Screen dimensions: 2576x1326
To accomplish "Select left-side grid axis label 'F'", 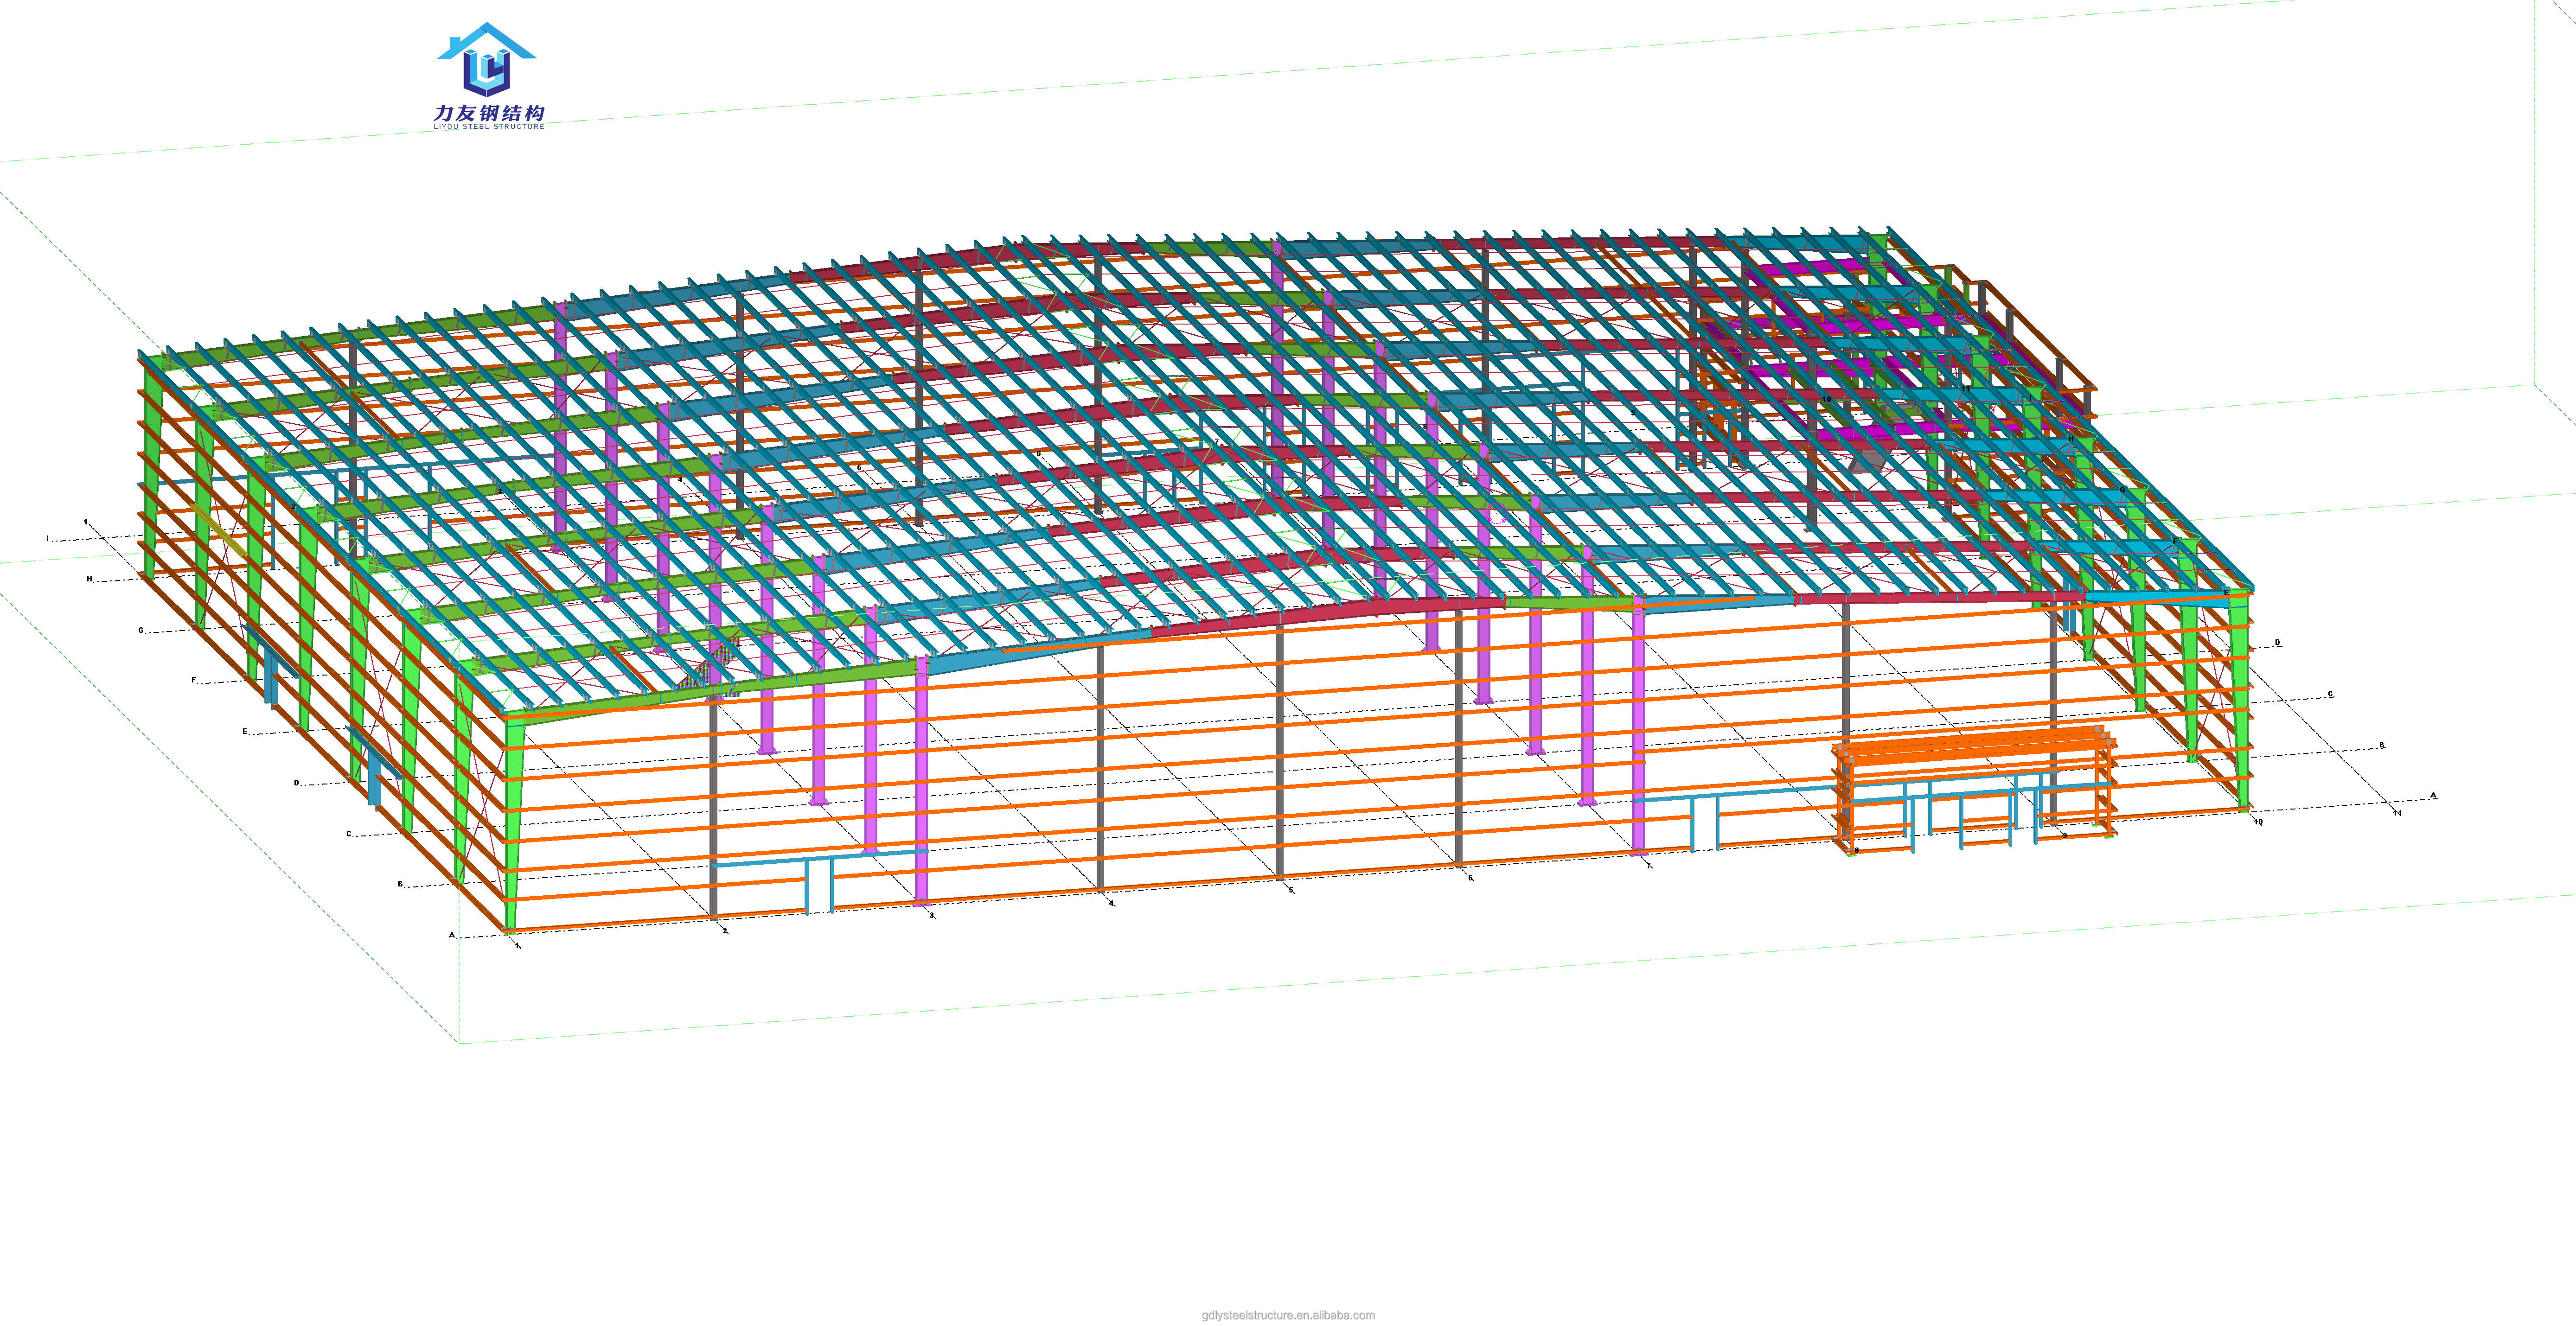I will (x=194, y=681).
